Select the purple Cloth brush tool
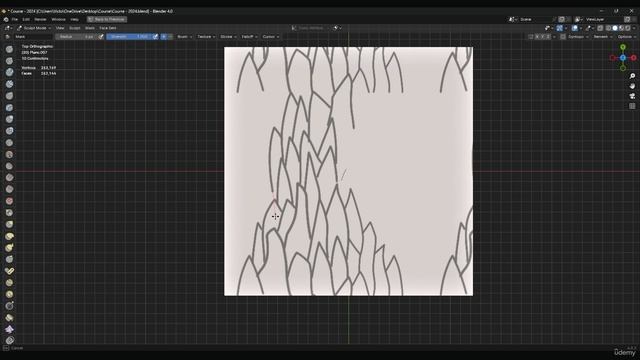This screenshot has height=360, width=640. click(9, 329)
